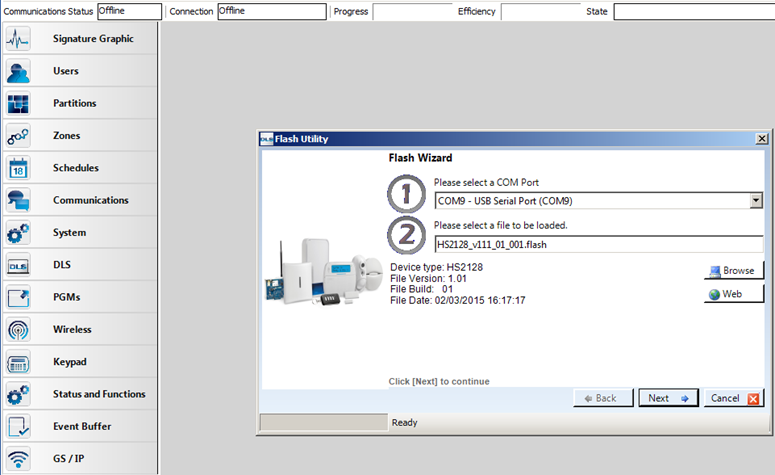Open the System menu item
The width and height of the screenshot is (775, 475).
click(x=69, y=233)
